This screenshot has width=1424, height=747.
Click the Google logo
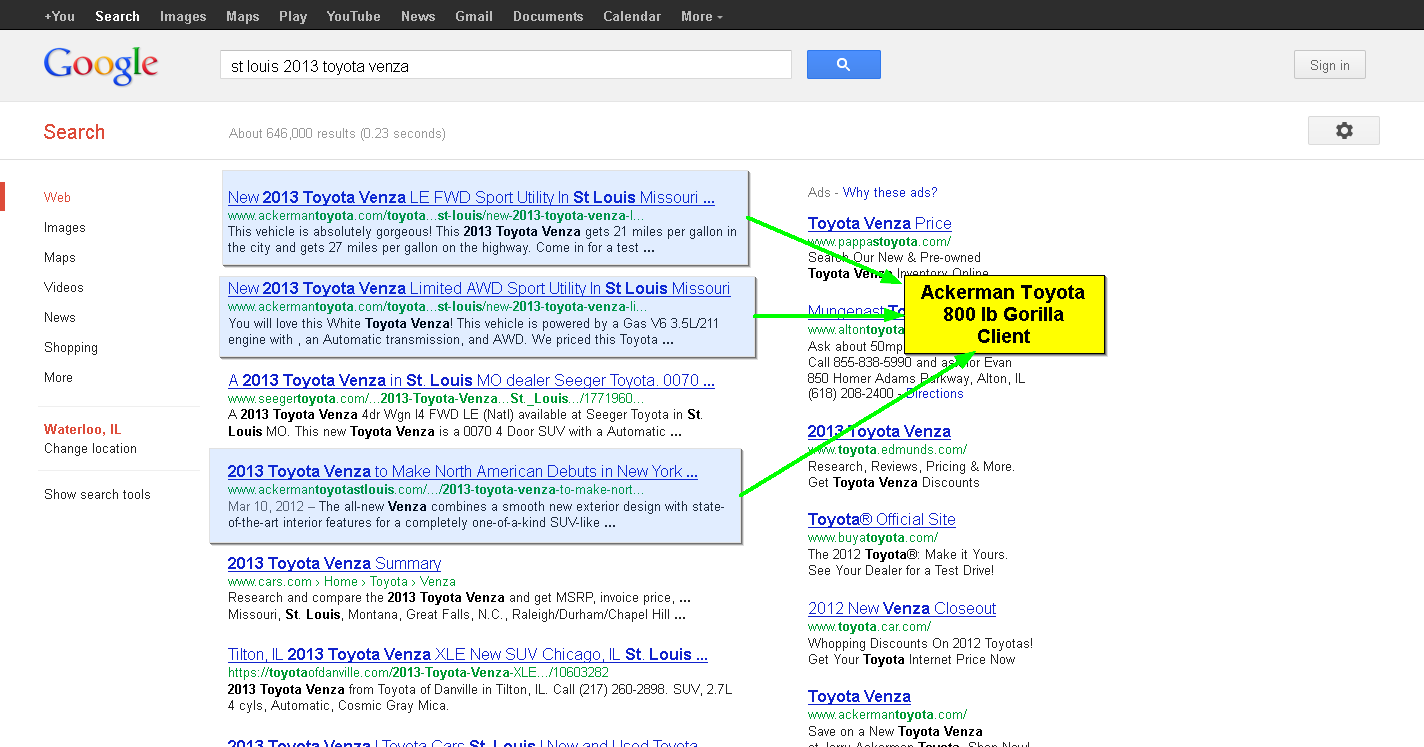[101, 66]
